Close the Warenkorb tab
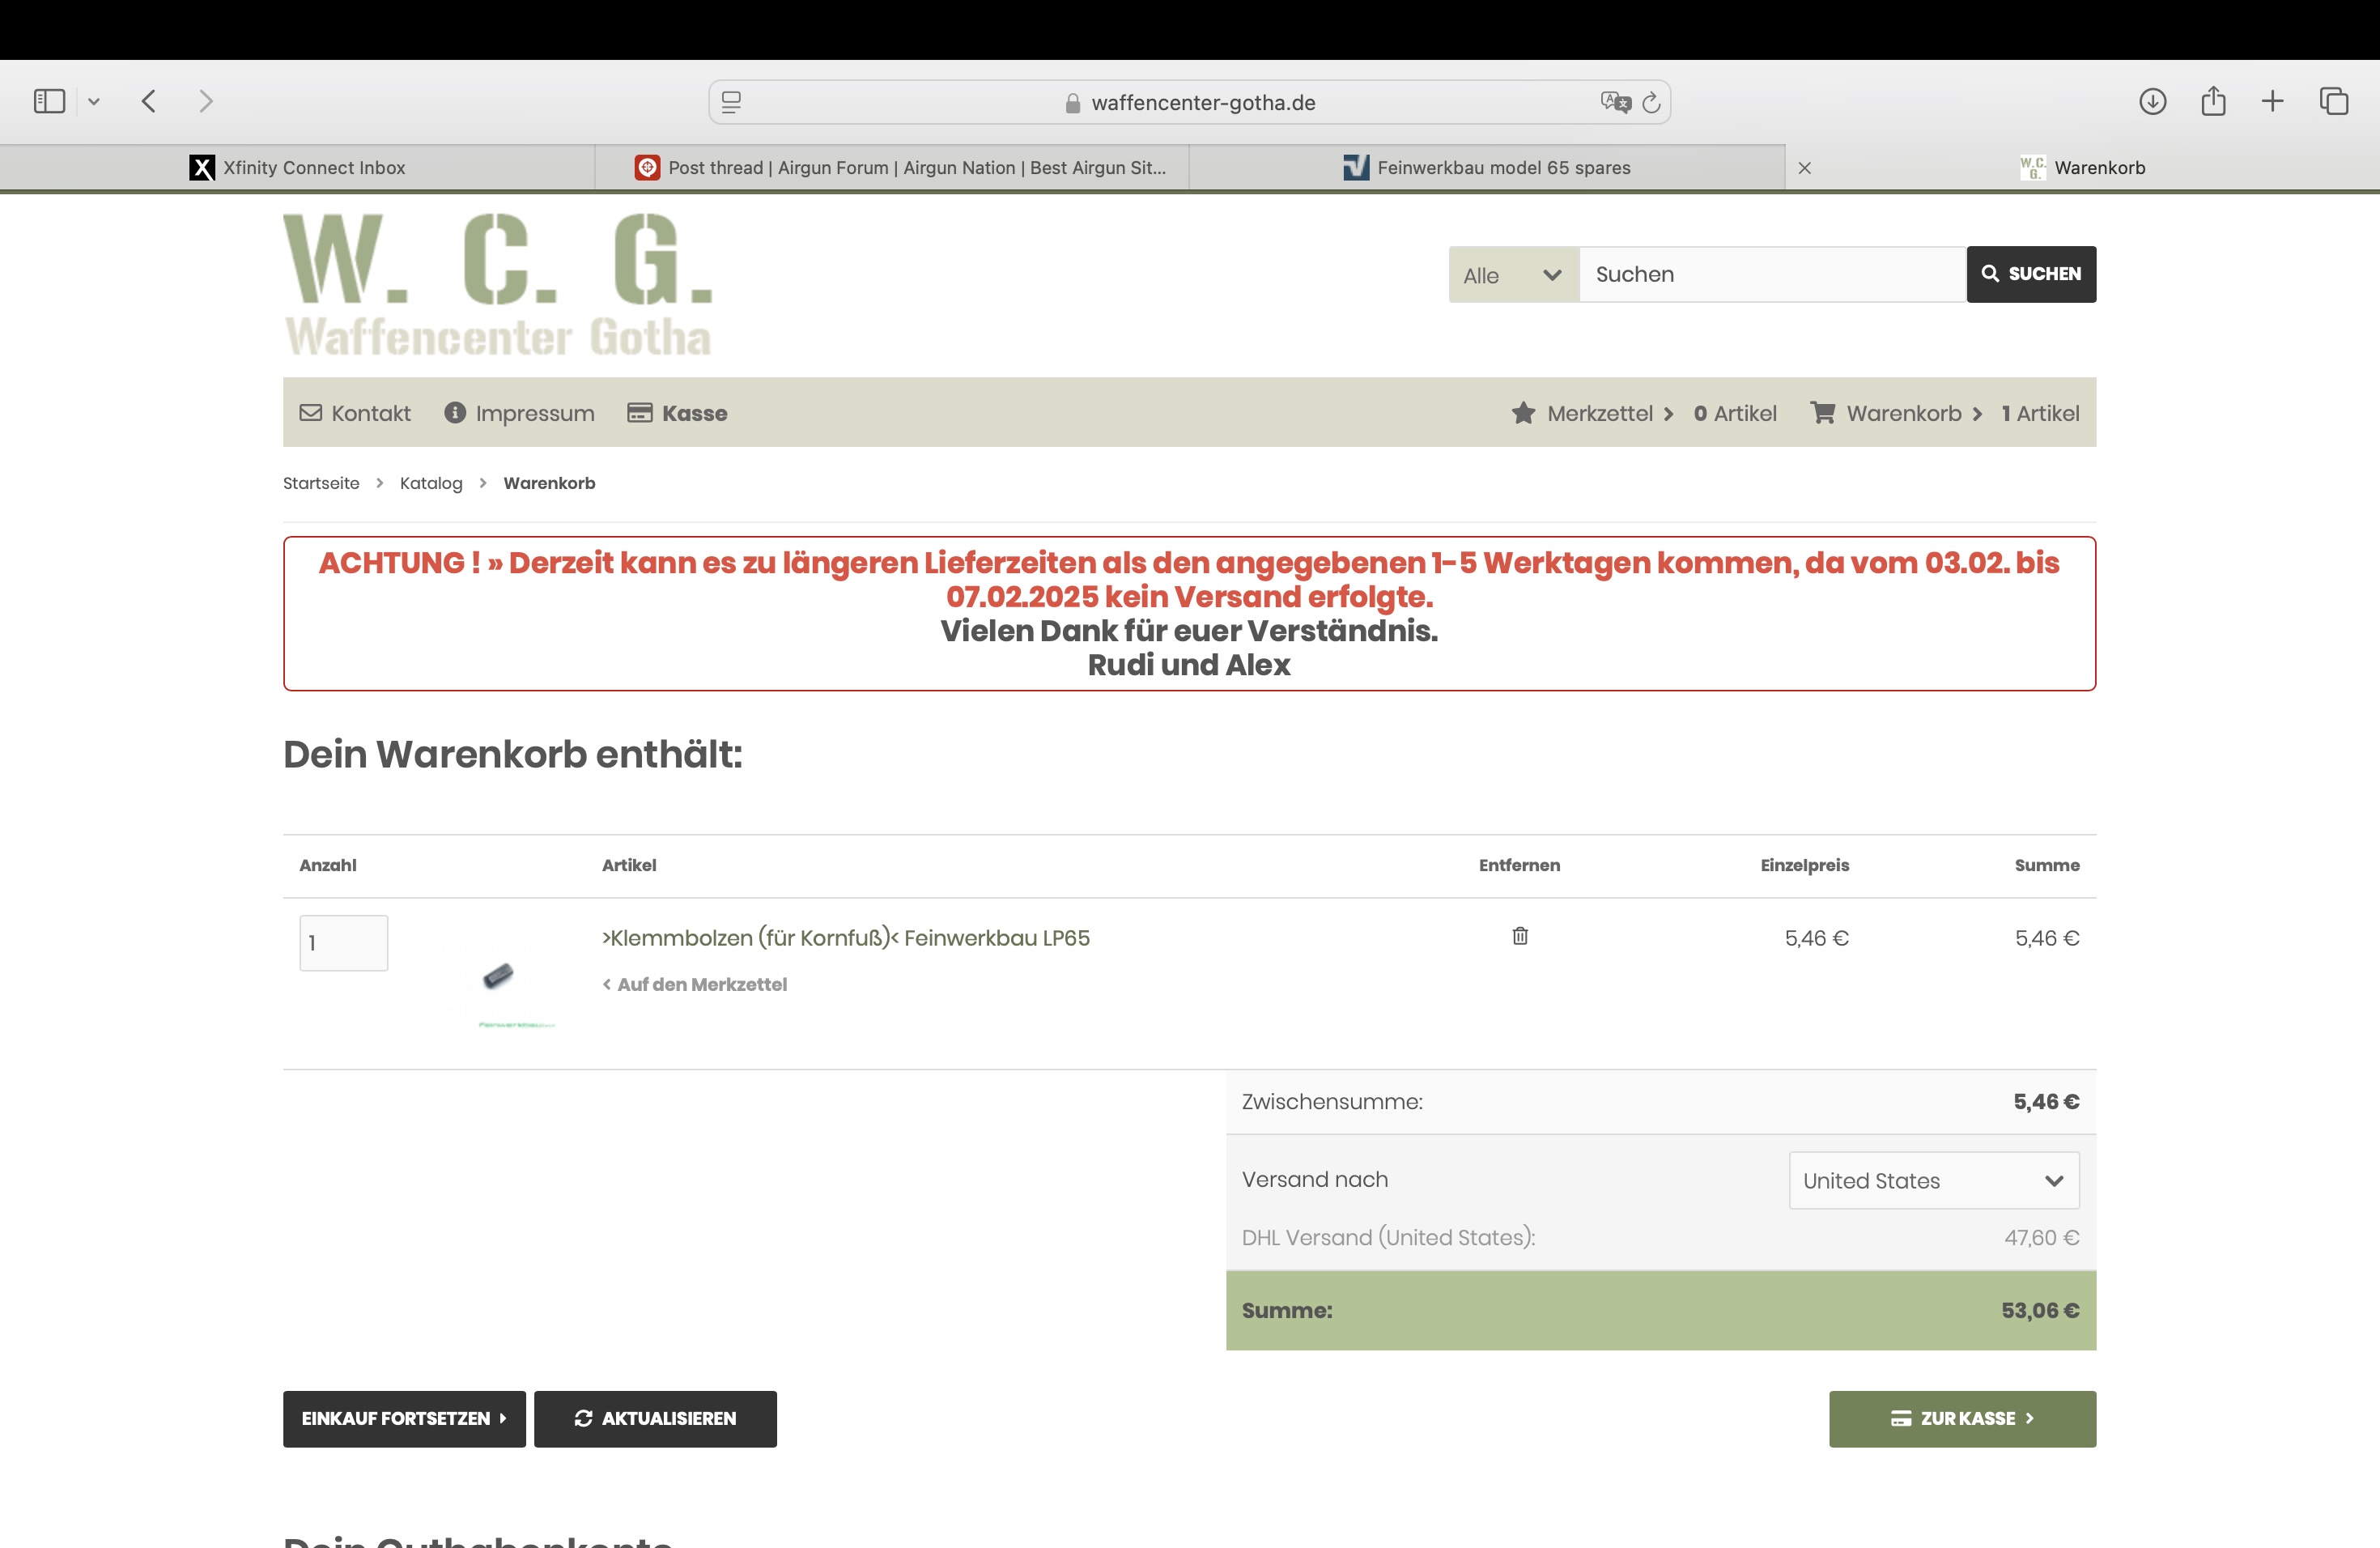Screen dimensions: 2380x1548 (x=1805, y=168)
